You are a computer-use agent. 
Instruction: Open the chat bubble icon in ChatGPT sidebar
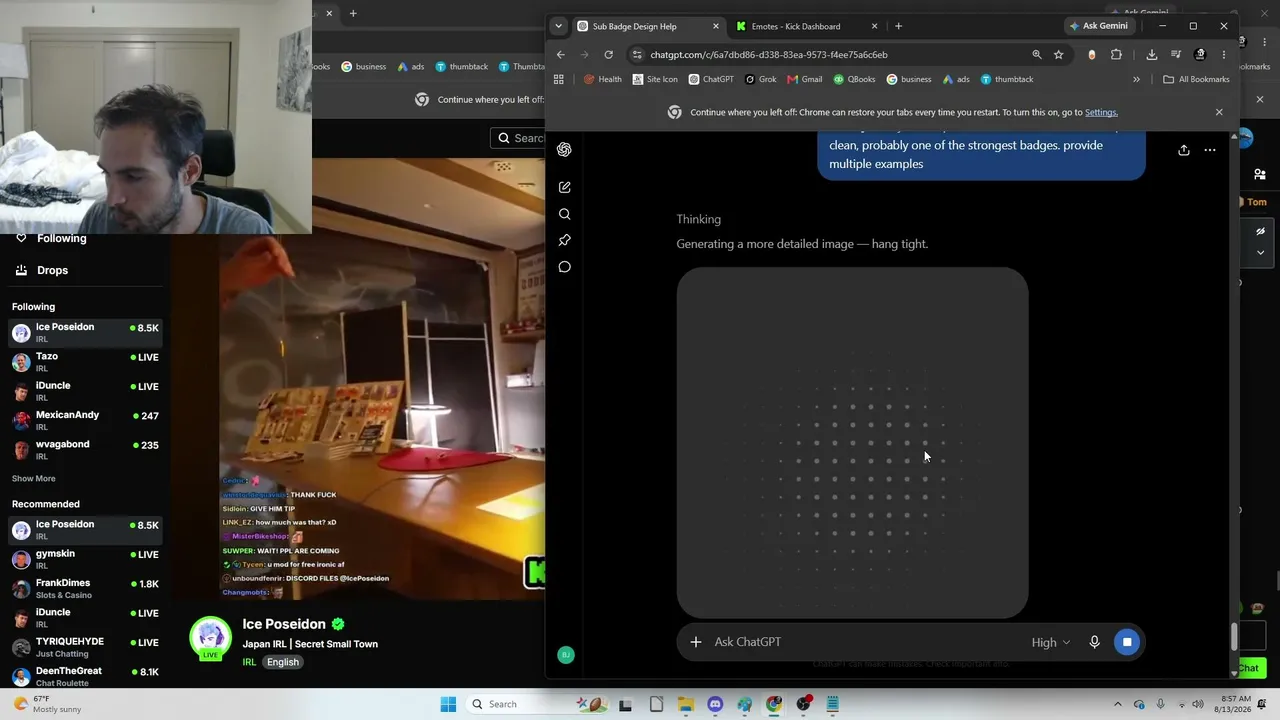pyautogui.click(x=564, y=267)
